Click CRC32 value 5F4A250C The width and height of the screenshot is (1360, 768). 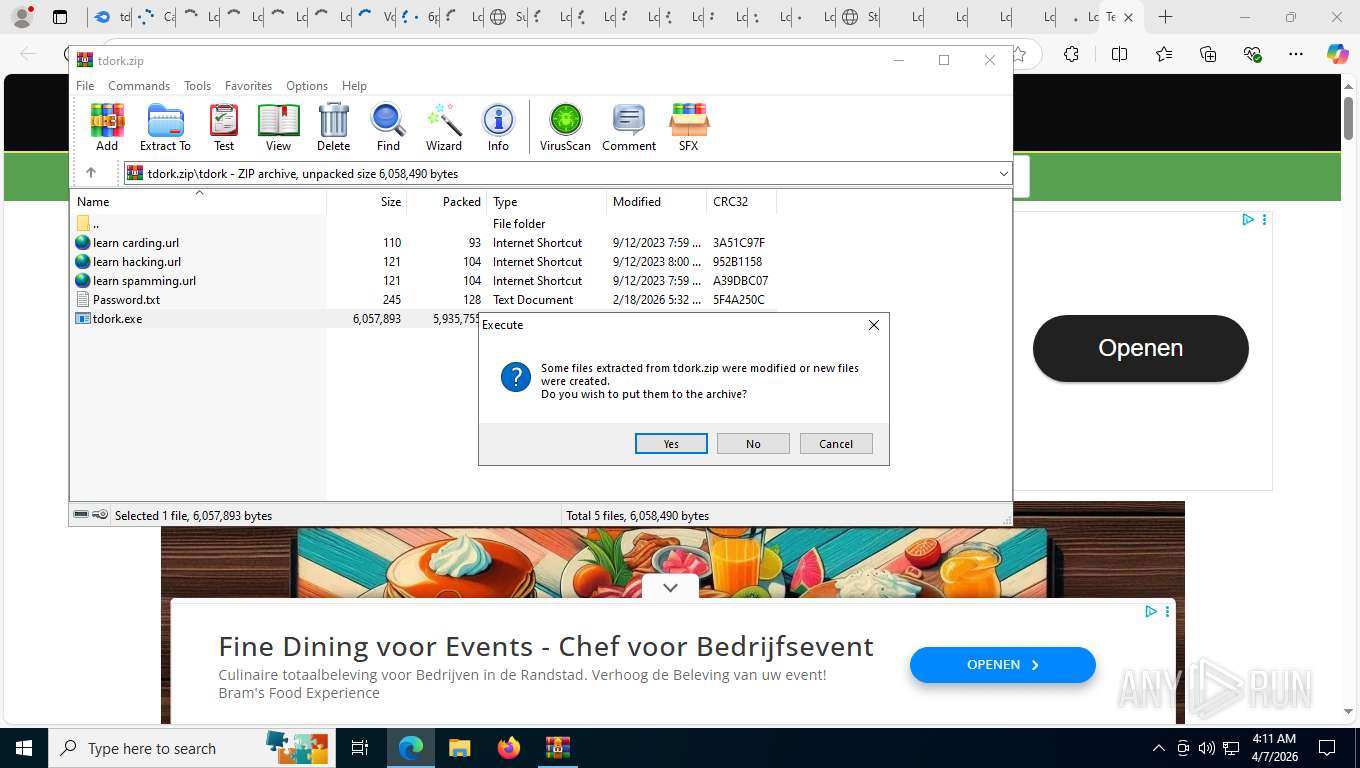coord(738,300)
